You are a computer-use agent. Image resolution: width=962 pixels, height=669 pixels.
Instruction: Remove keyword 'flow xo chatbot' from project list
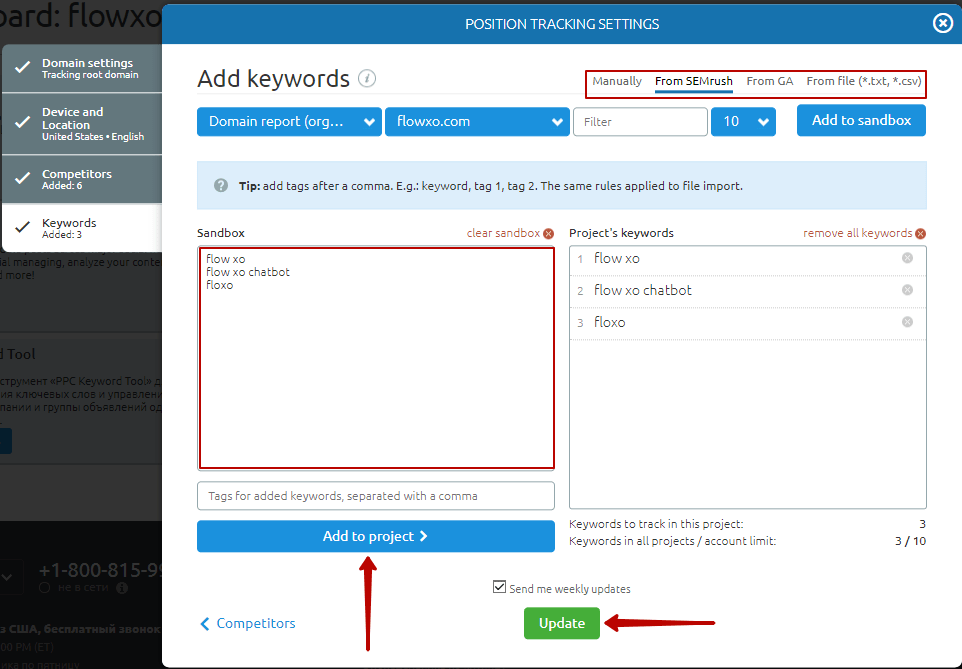click(907, 290)
